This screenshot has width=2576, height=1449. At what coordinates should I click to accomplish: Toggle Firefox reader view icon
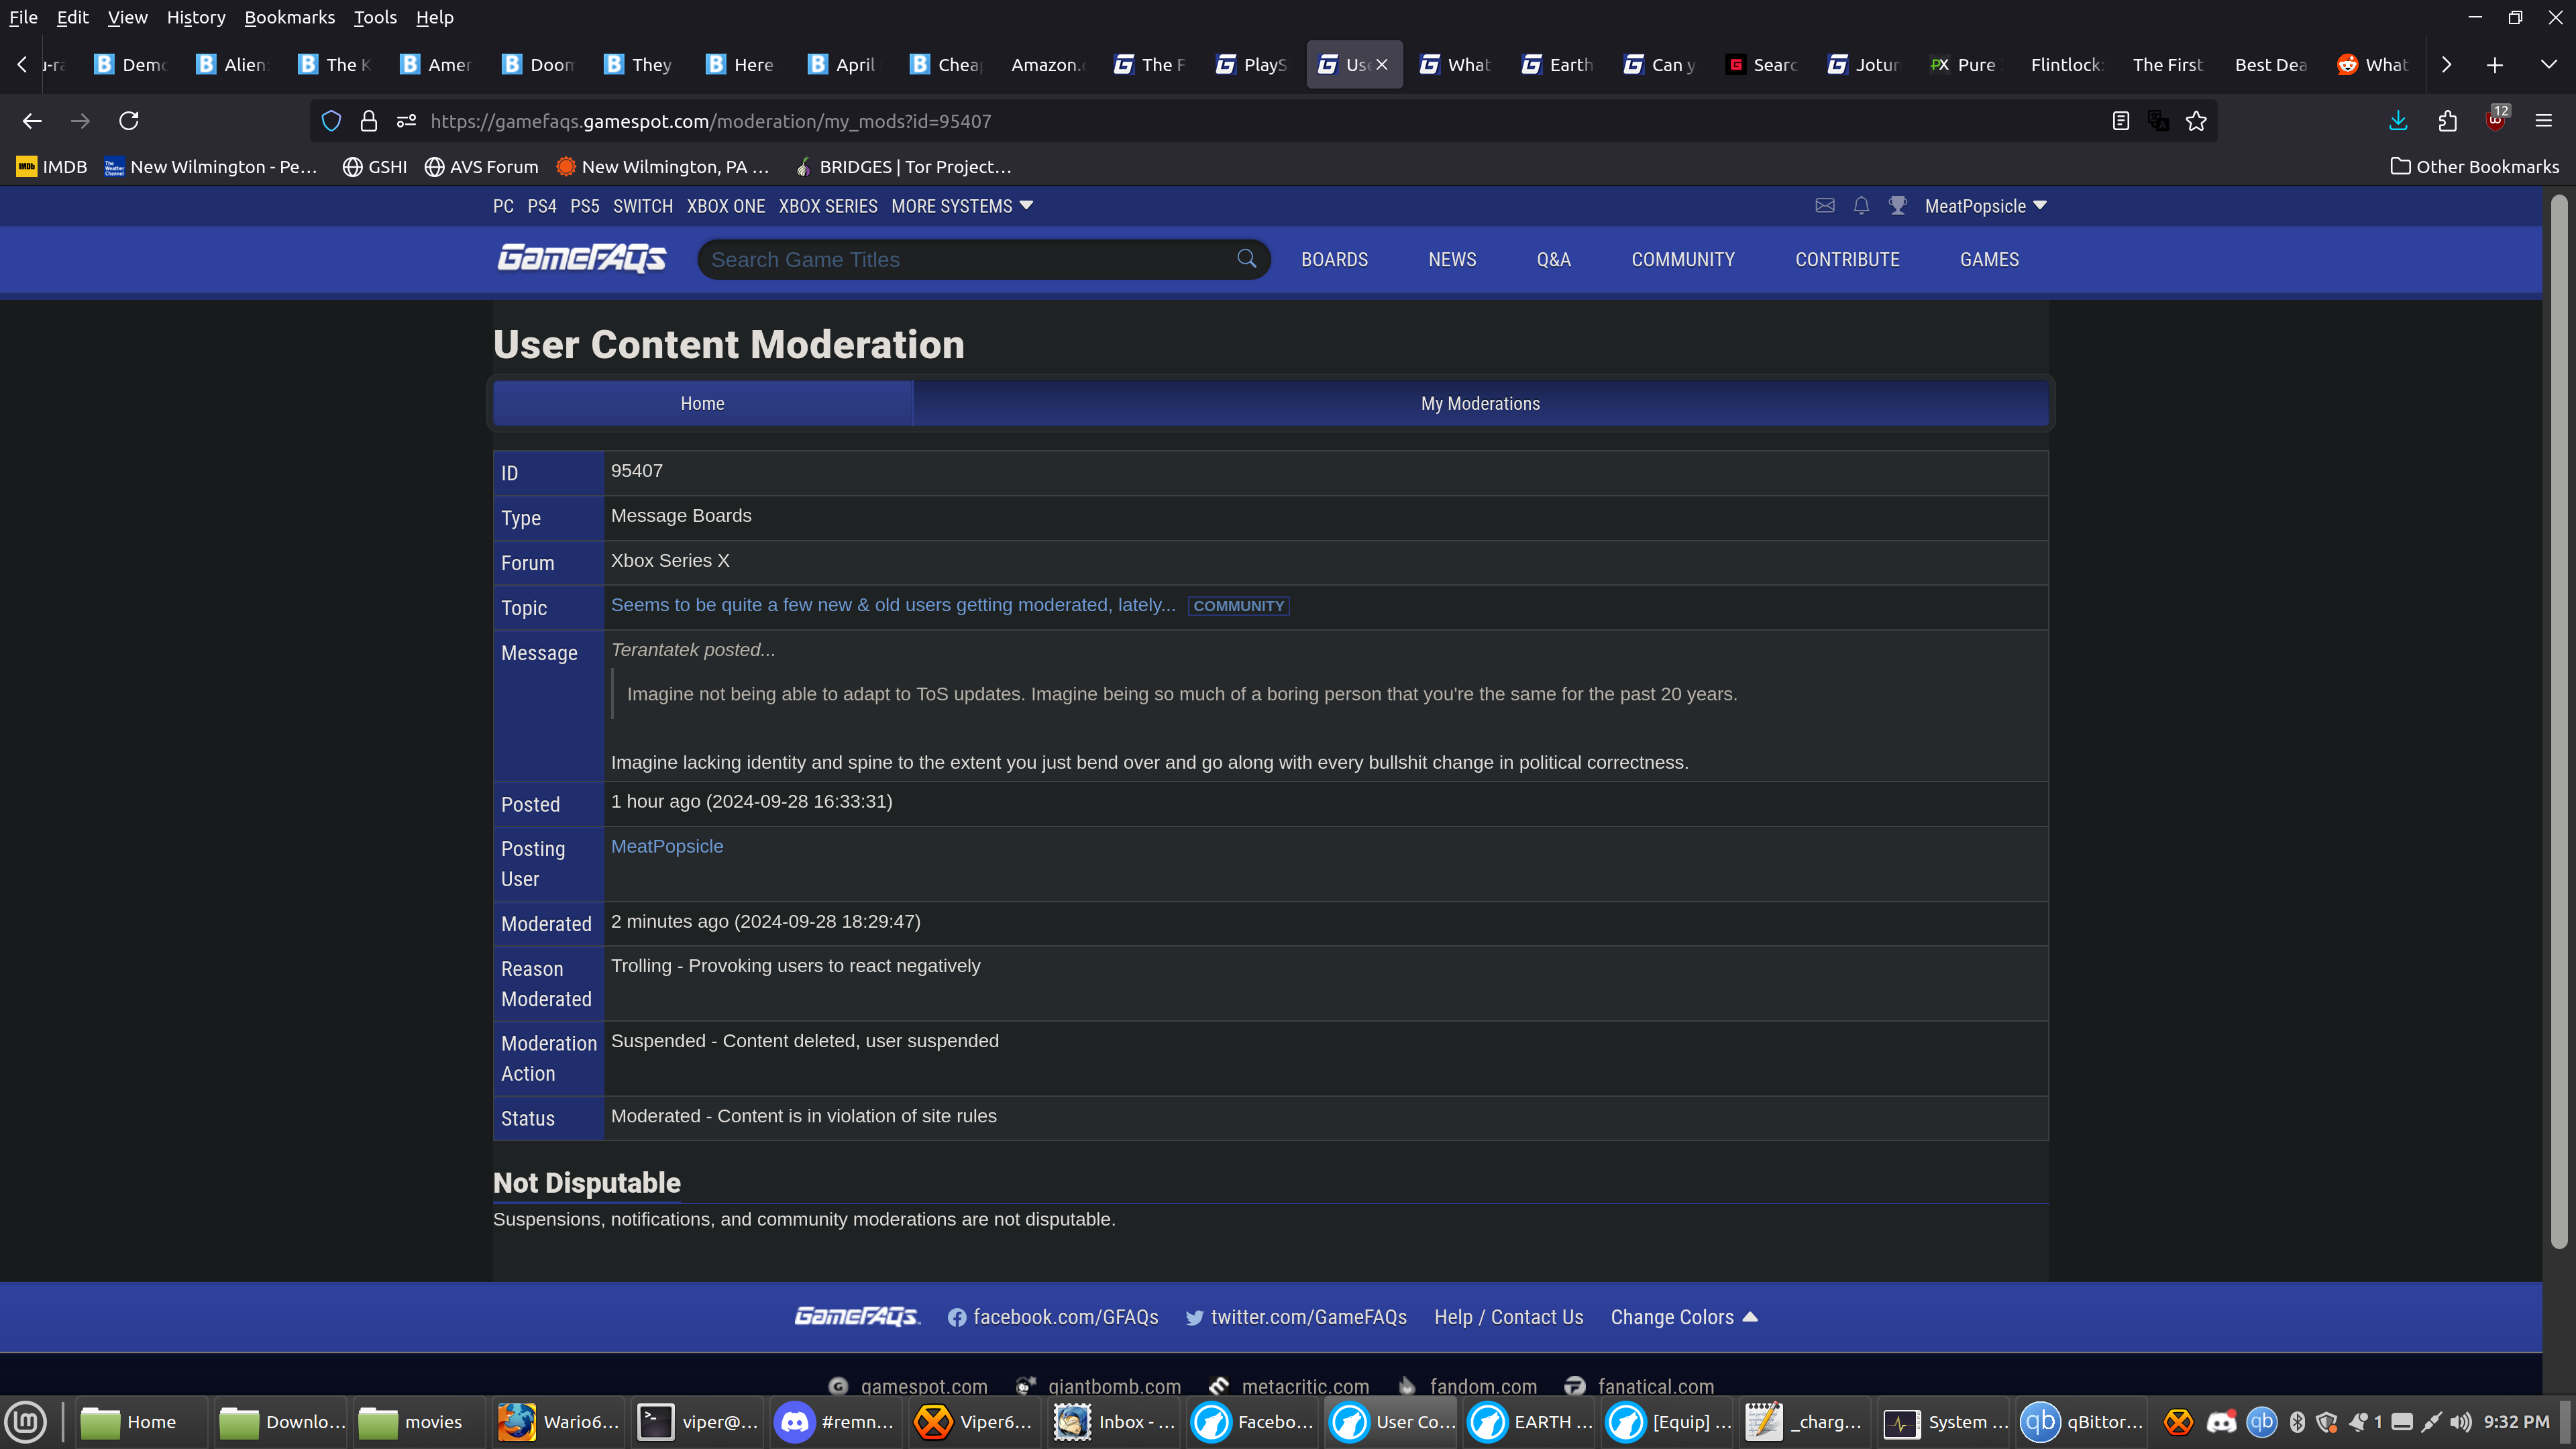click(x=2120, y=121)
